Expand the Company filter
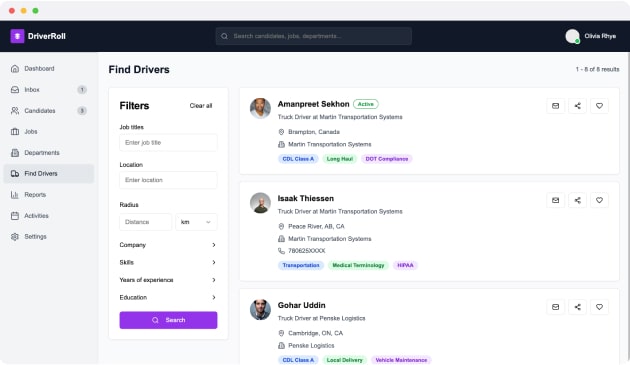This screenshot has width=630, height=365. tap(168, 245)
